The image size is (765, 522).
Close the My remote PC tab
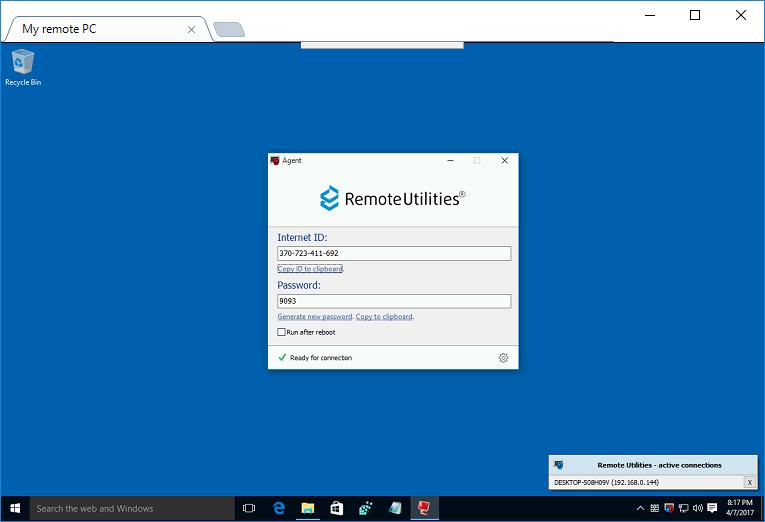click(x=192, y=30)
